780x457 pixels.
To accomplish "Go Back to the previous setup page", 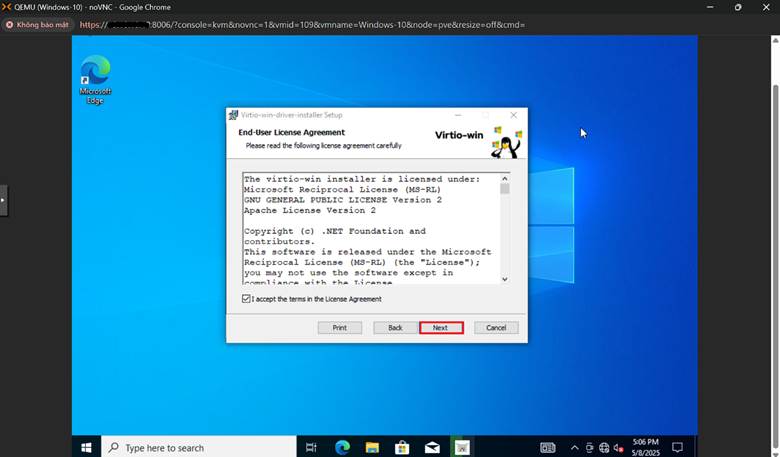I will coord(395,328).
